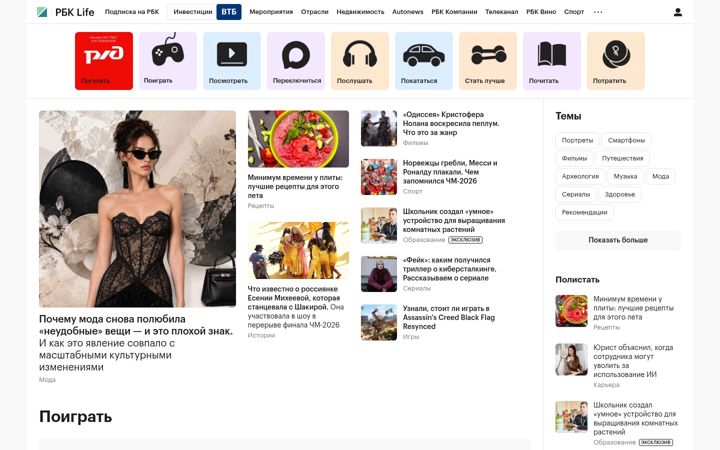Open Норвежцы гребли, Месси и Роналду article
The image size is (720, 450).
point(450,172)
